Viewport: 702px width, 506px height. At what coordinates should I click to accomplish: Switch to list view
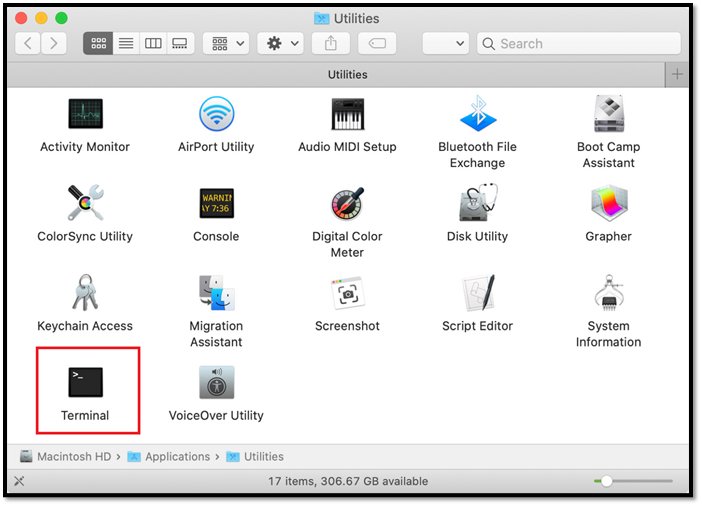[x=126, y=43]
